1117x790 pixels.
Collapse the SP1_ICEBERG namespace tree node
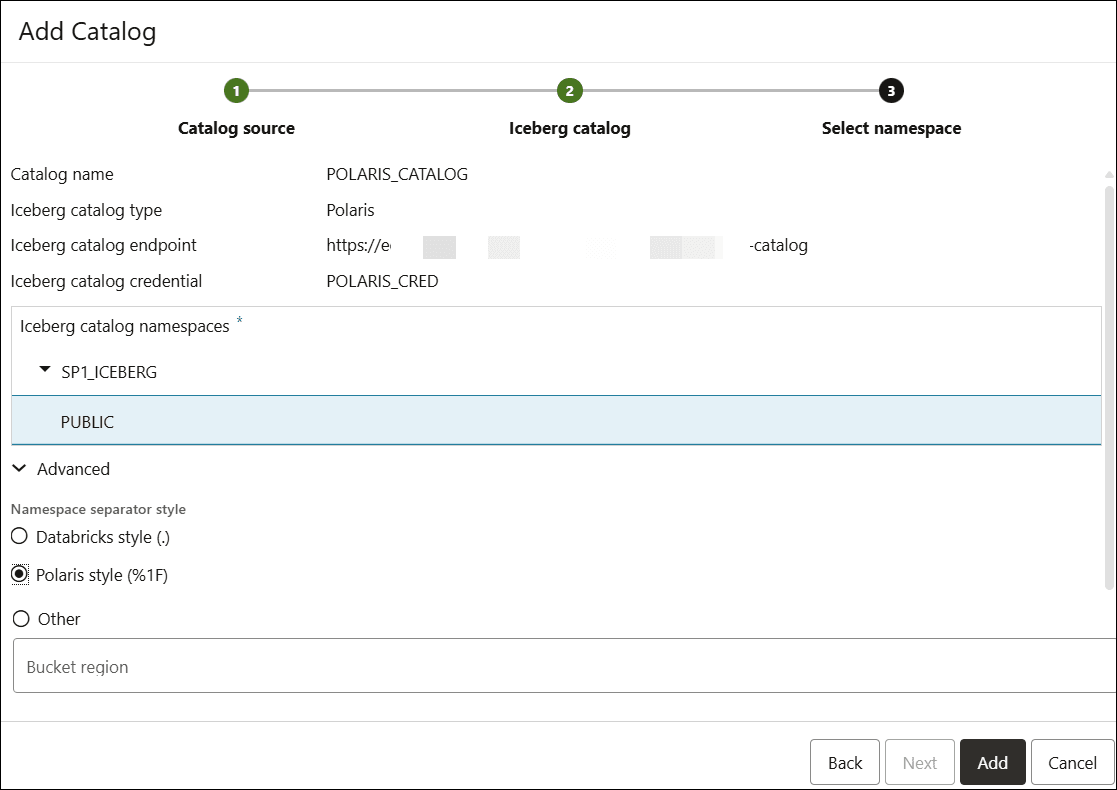click(45, 370)
